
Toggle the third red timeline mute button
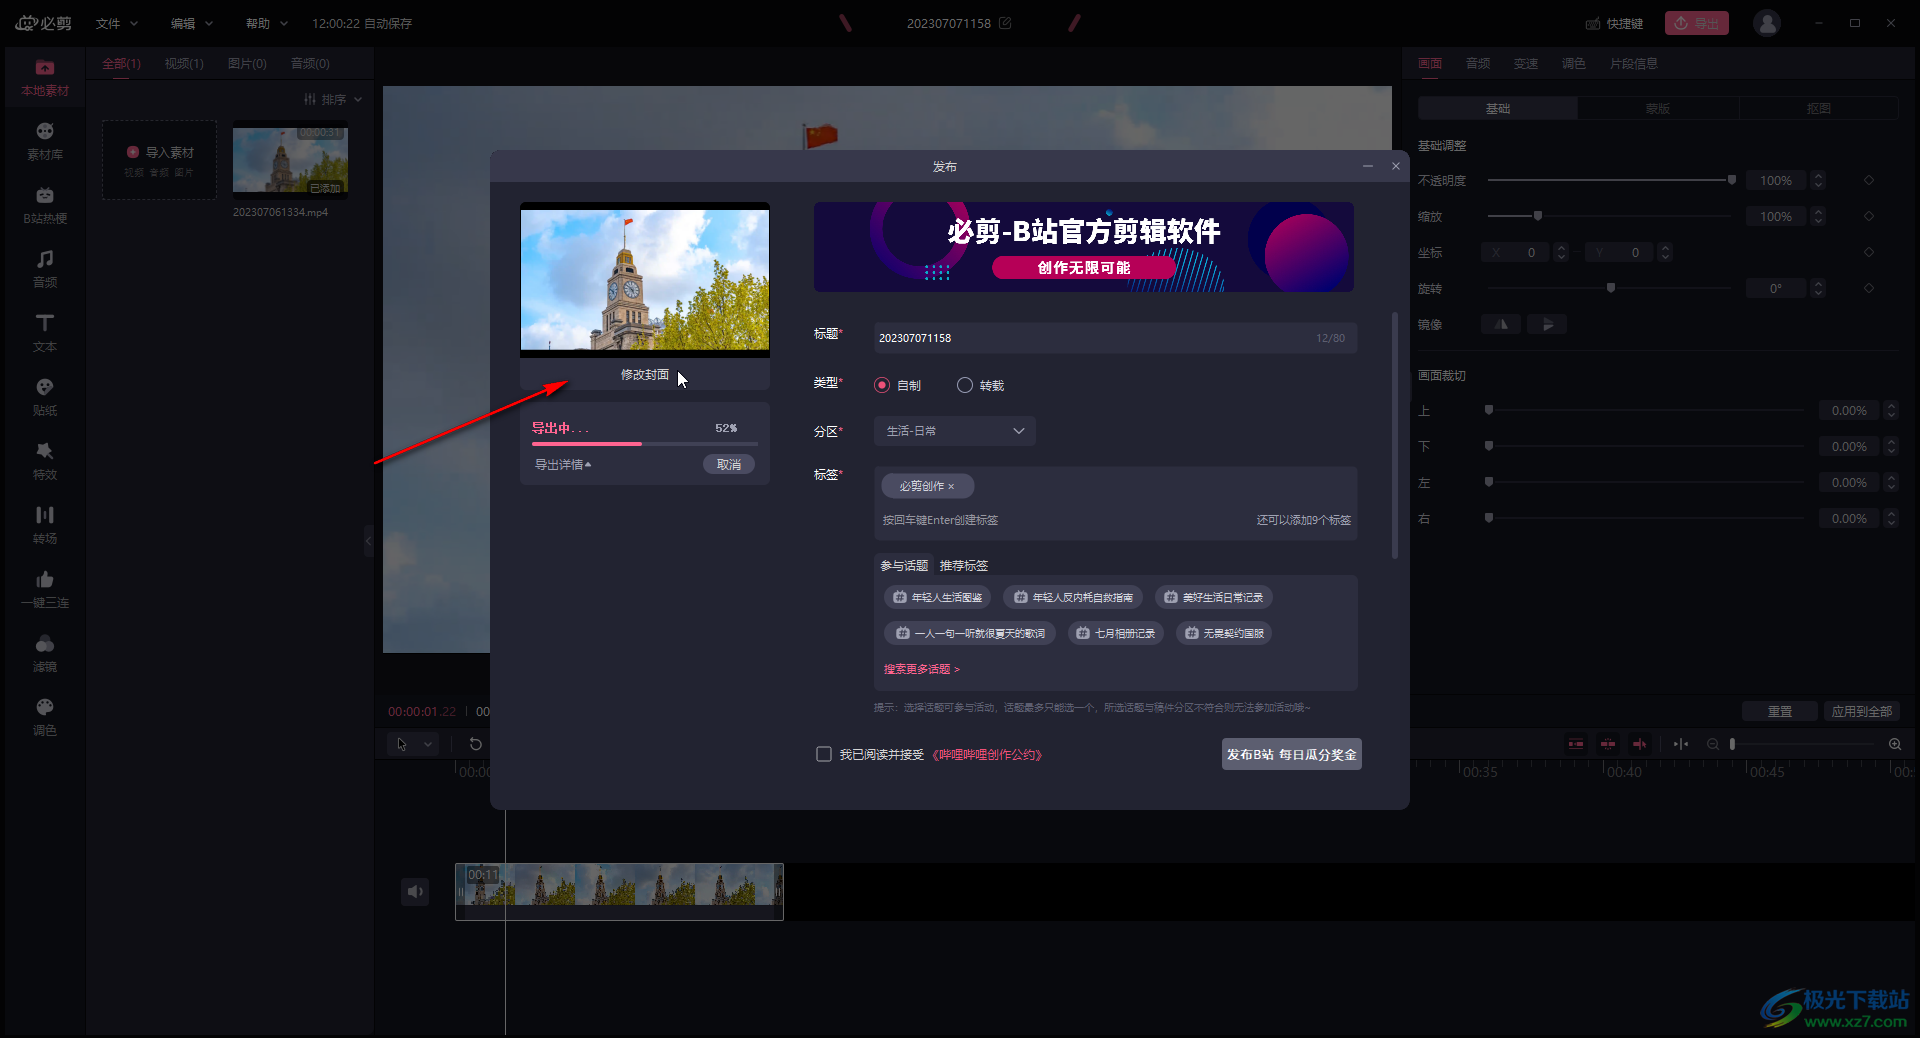(1640, 744)
